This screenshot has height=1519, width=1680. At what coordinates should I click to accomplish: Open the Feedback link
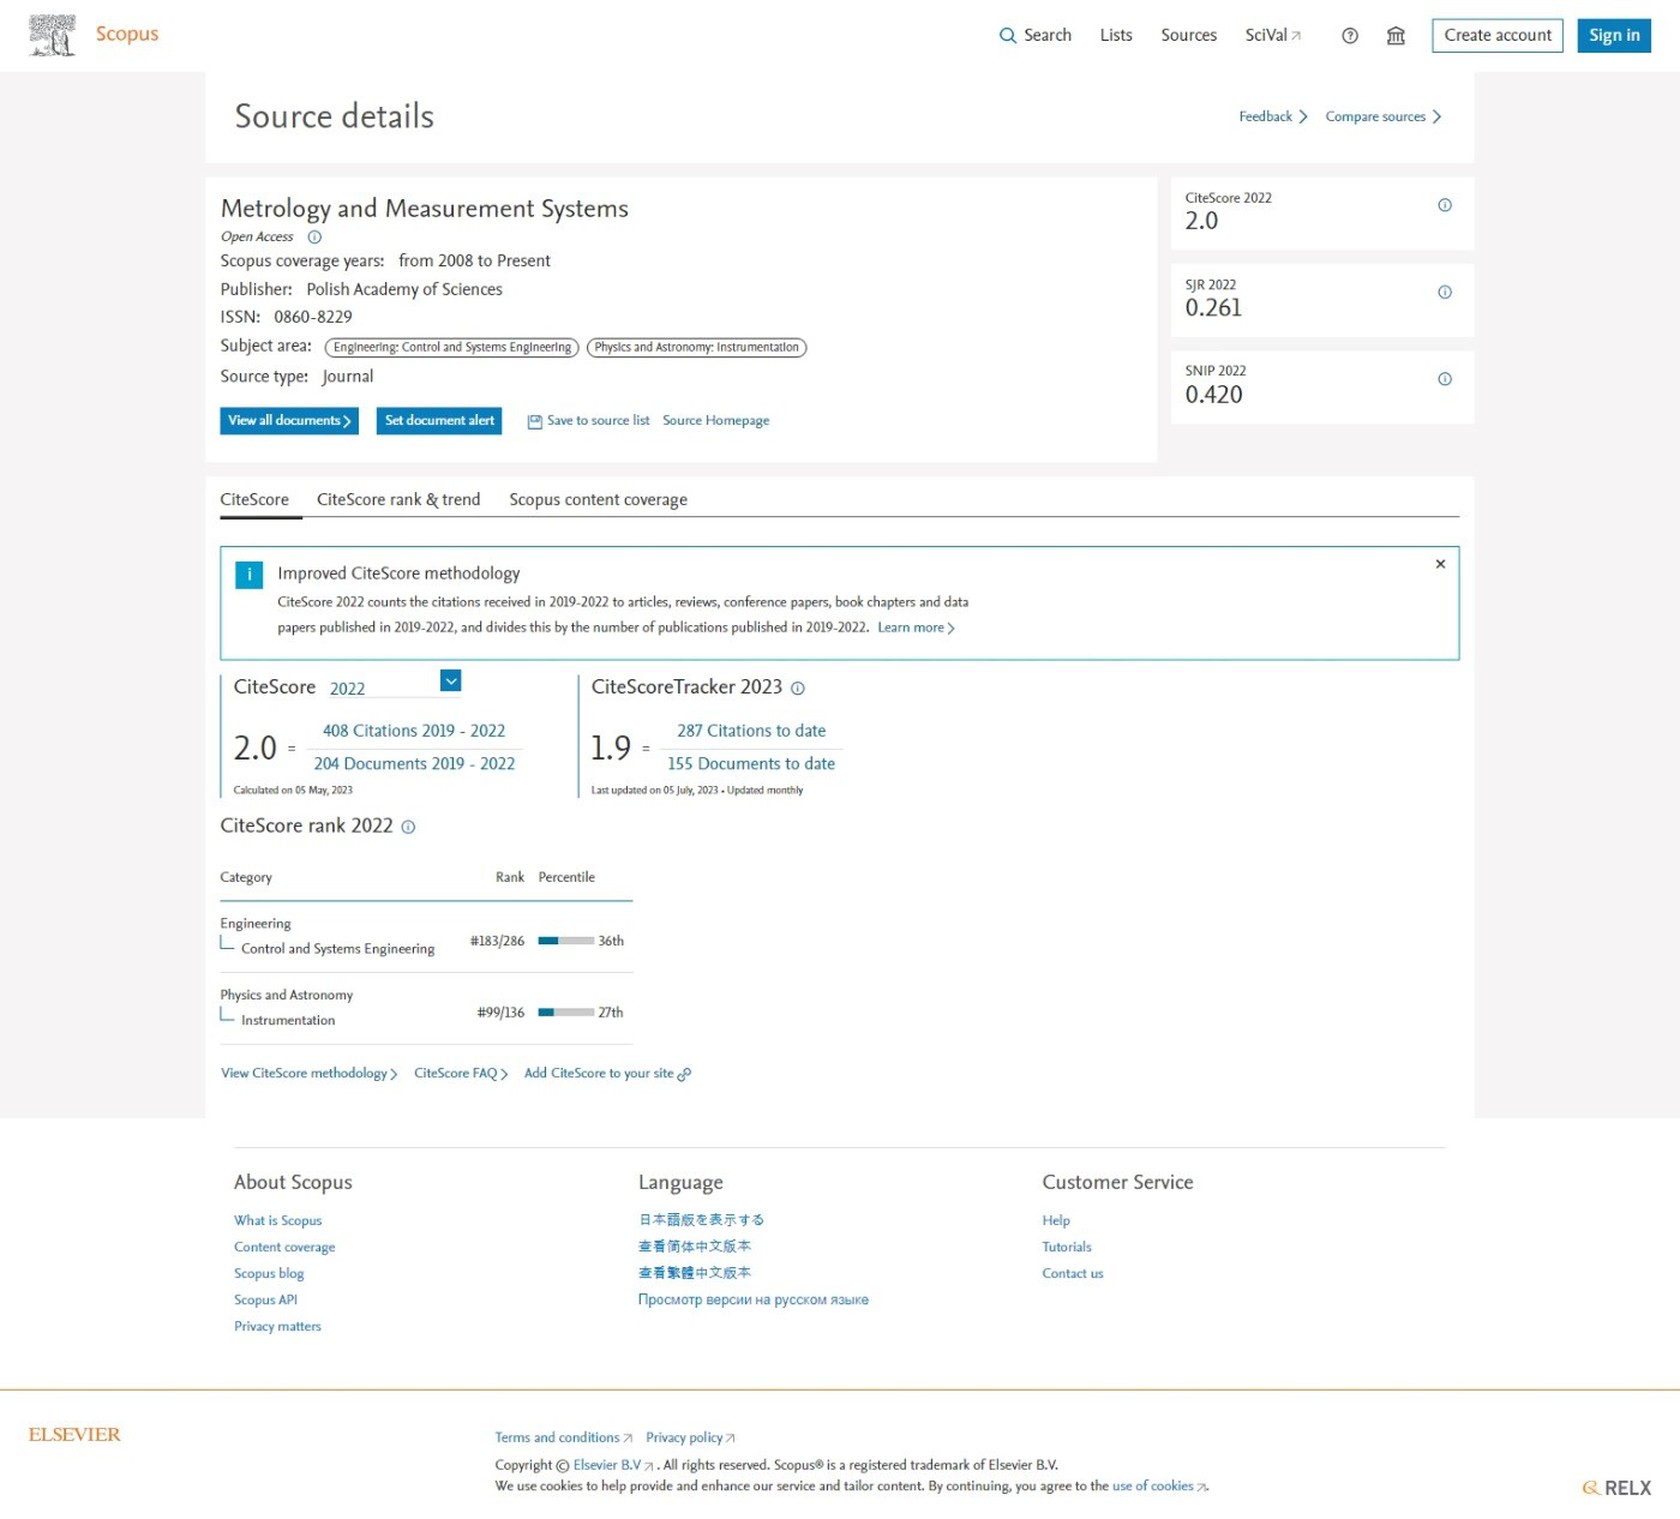(x=1273, y=117)
